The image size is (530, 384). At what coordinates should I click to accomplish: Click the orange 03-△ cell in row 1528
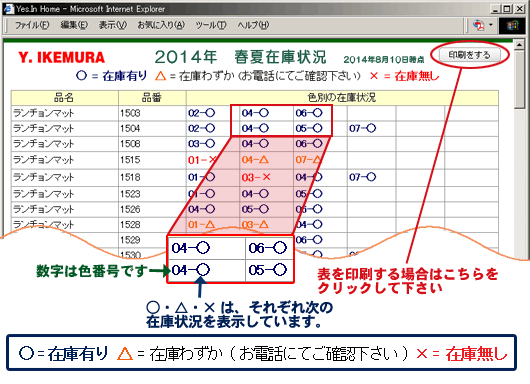click(x=255, y=224)
